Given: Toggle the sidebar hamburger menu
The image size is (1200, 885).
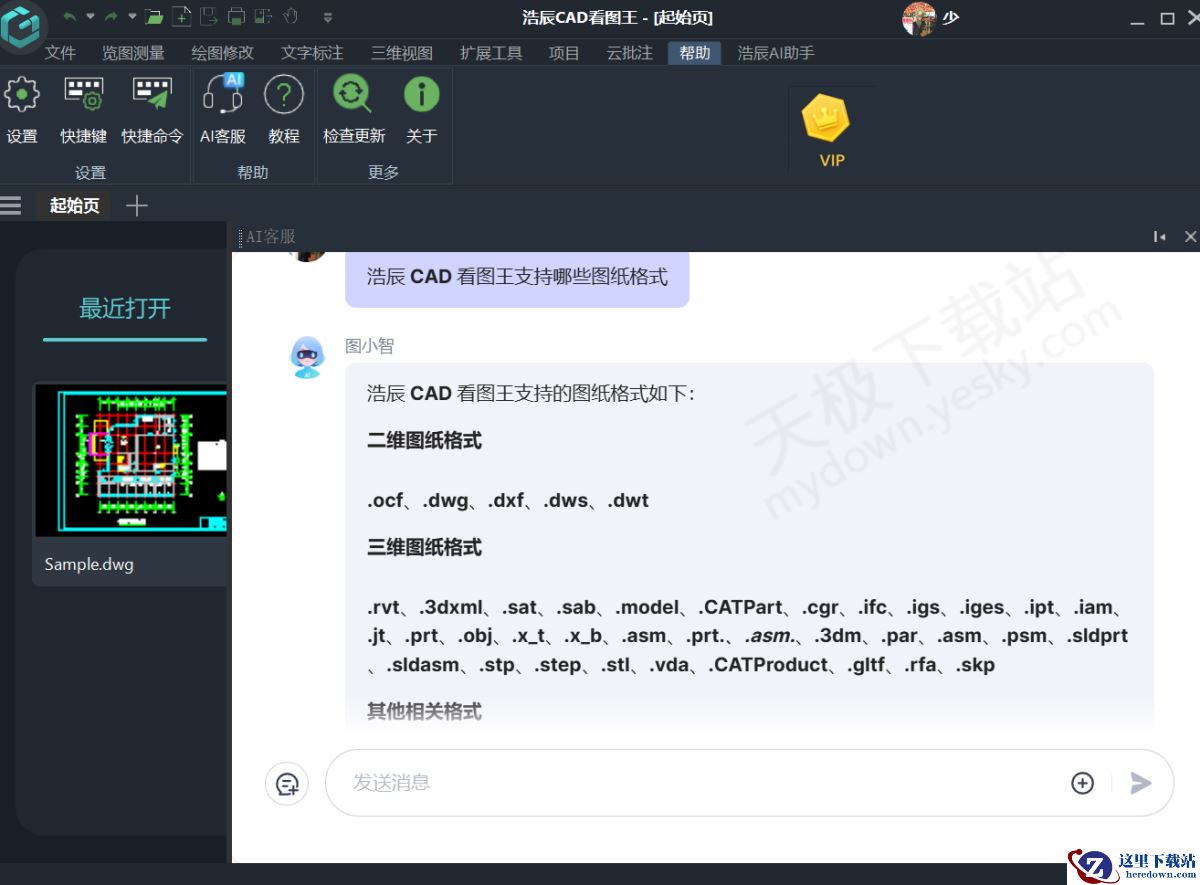Looking at the screenshot, I should click(x=11, y=205).
